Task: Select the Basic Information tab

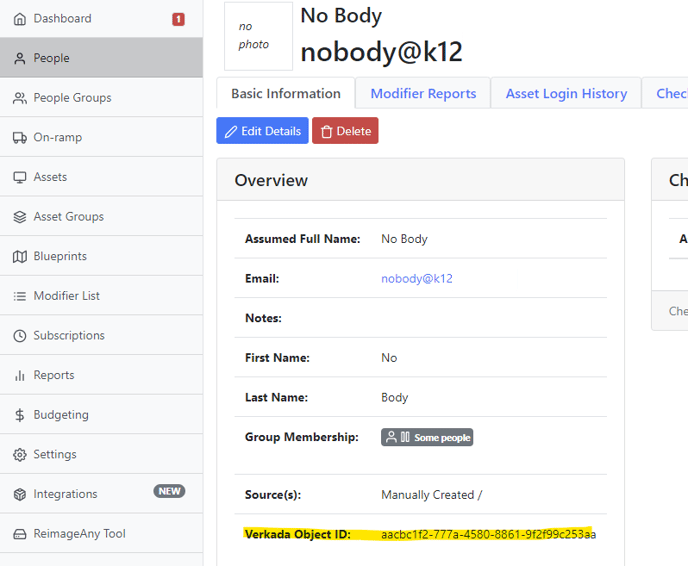Action: 286,93
